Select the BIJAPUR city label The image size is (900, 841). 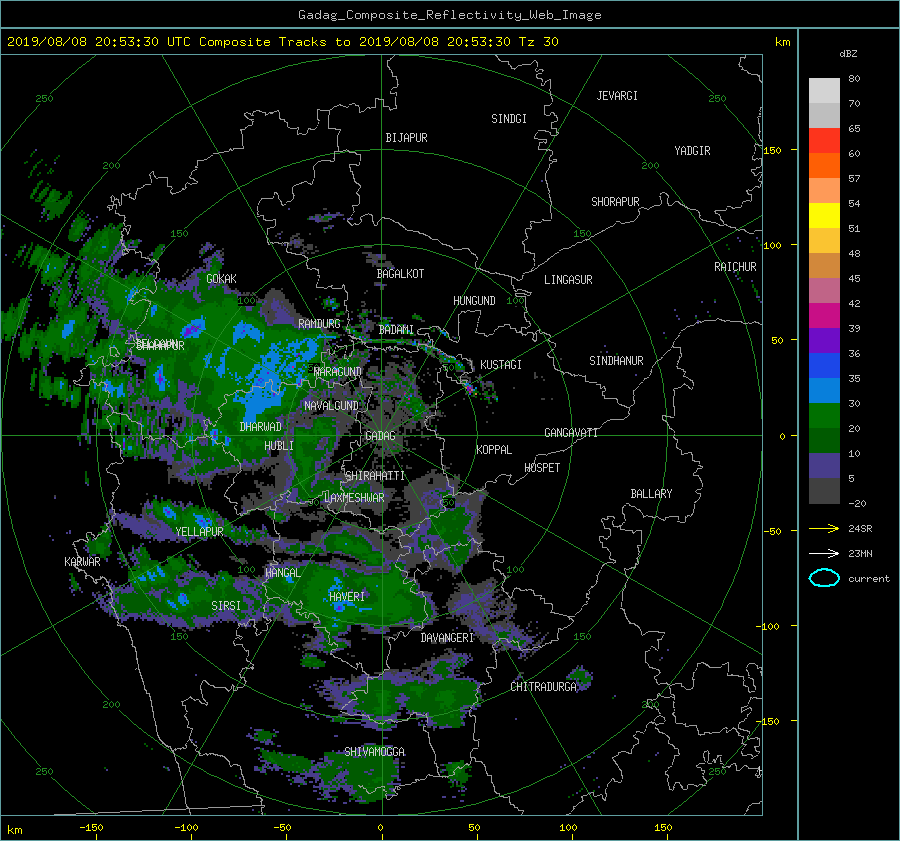click(x=406, y=138)
